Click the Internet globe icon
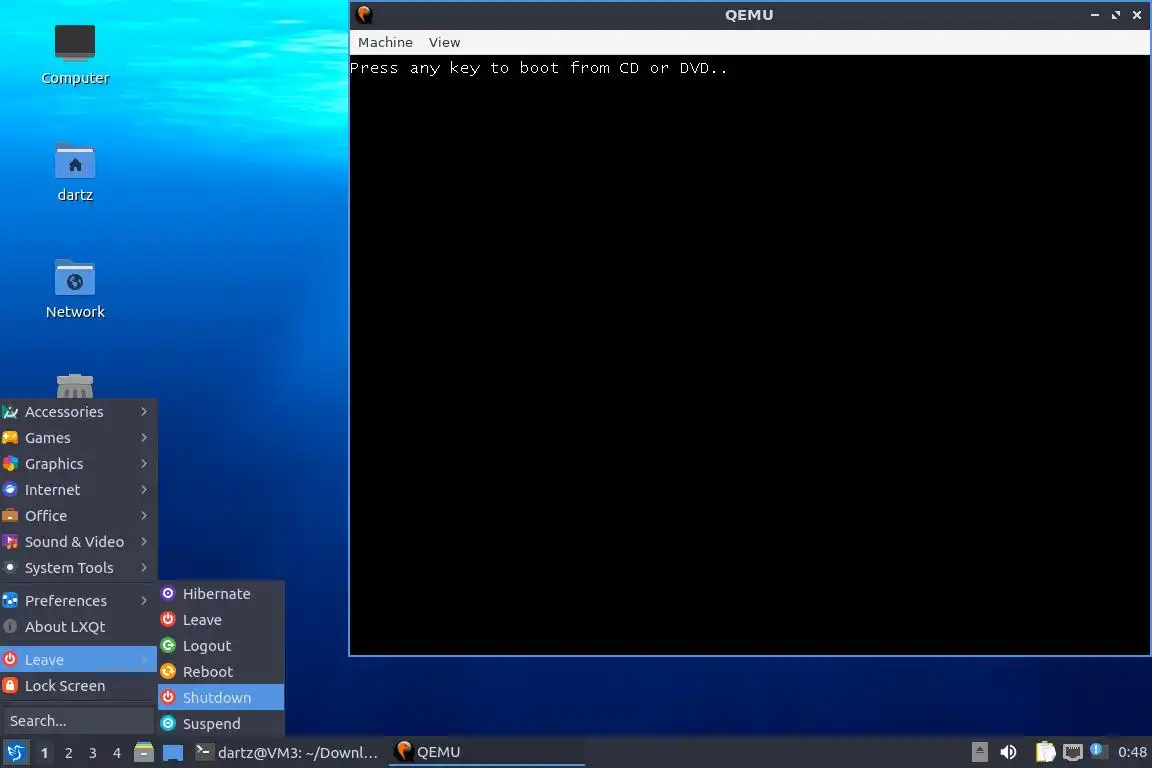This screenshot has width=1152, height=768. [x=10, y=489]
